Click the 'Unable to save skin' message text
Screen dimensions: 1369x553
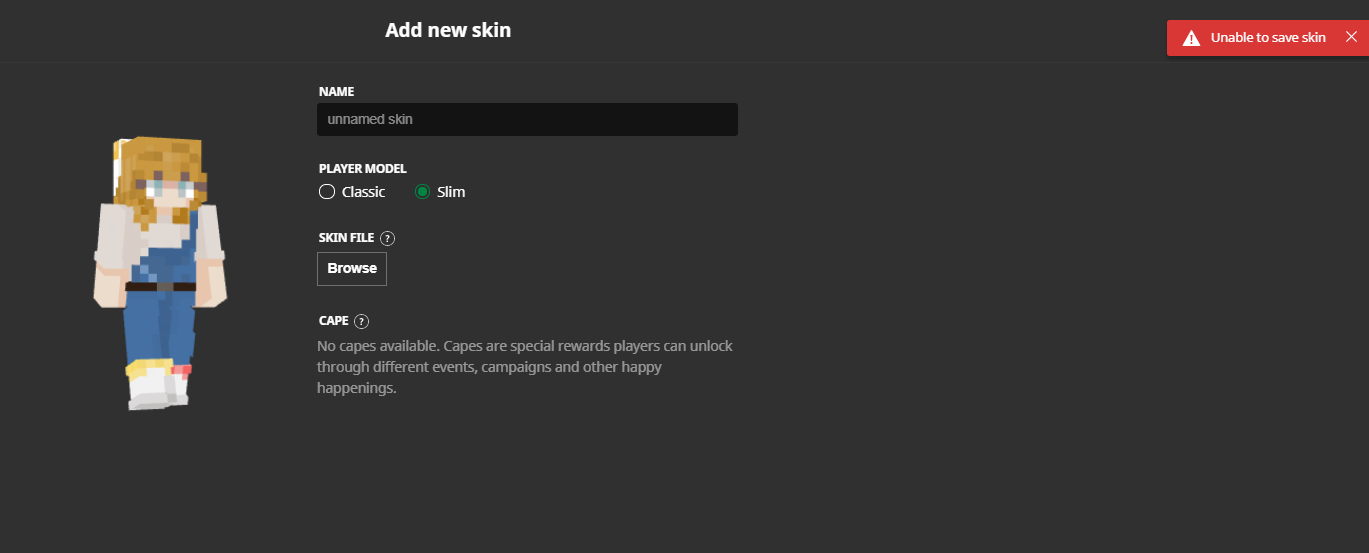[1268, 38]
